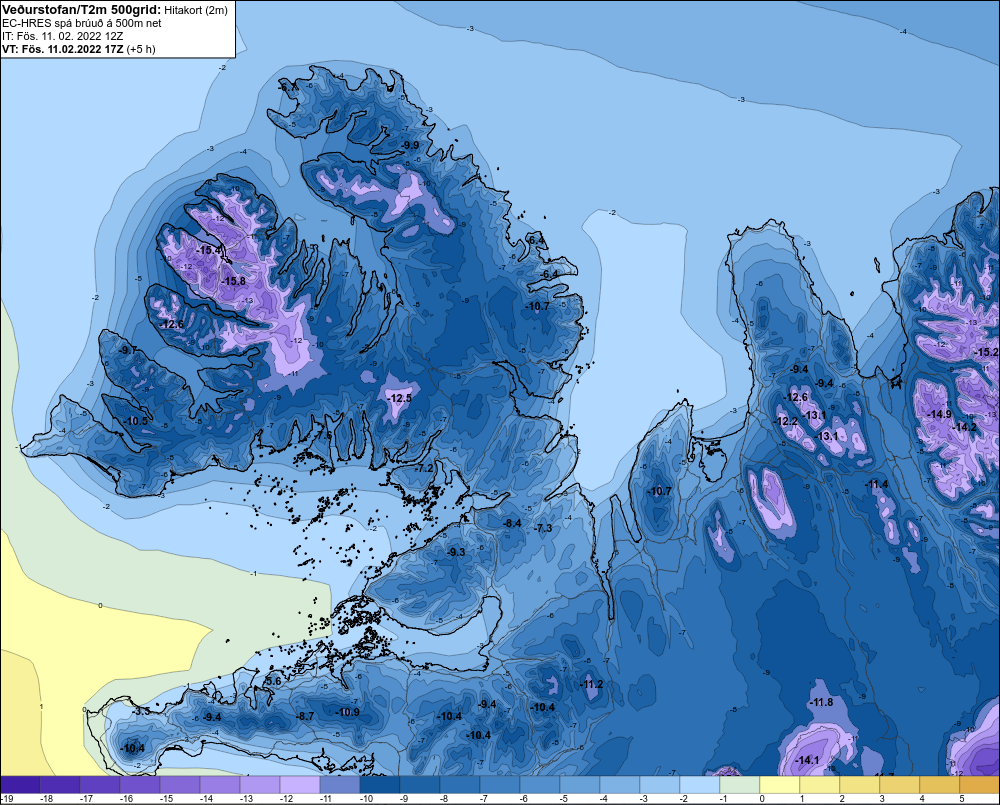
Task: Pick the legend swatch between -10 and -9
Action: (x=380, y=785)
